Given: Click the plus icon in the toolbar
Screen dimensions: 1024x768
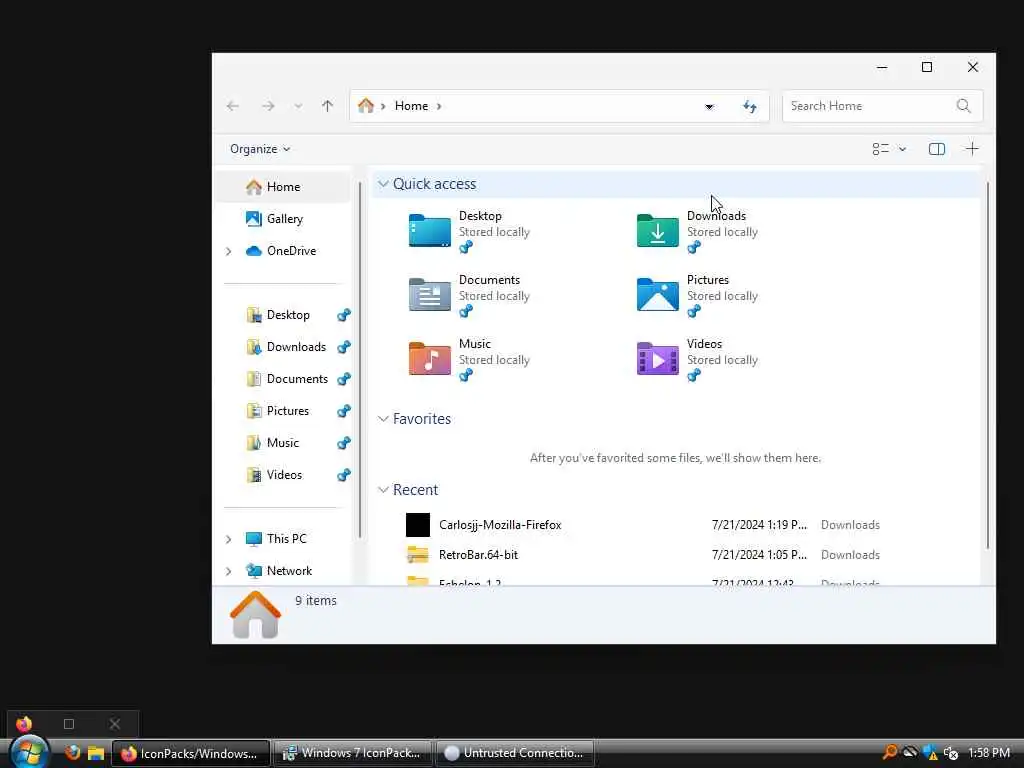Looking at the screenshot, I should (972, 149).
